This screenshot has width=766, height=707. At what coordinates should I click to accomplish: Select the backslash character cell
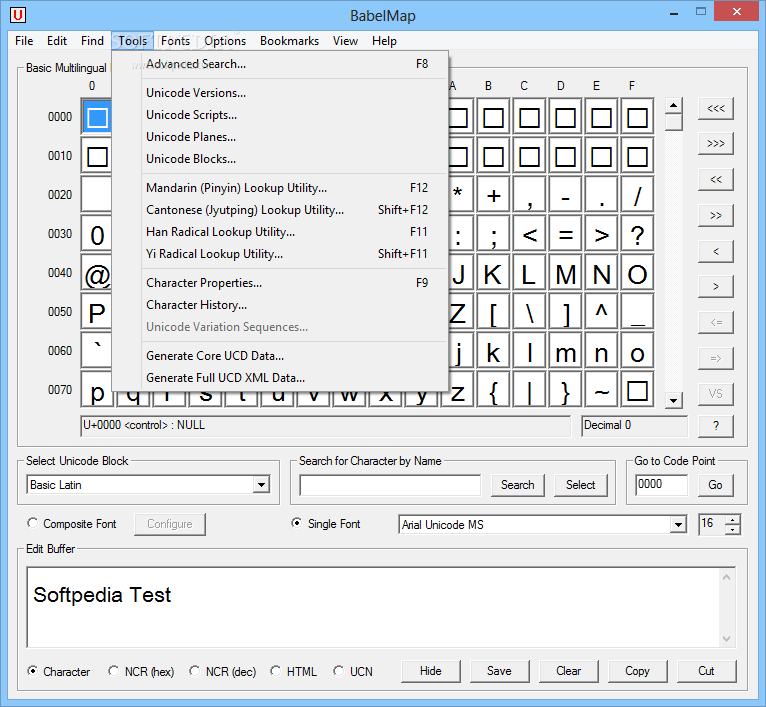pos(530,313)
